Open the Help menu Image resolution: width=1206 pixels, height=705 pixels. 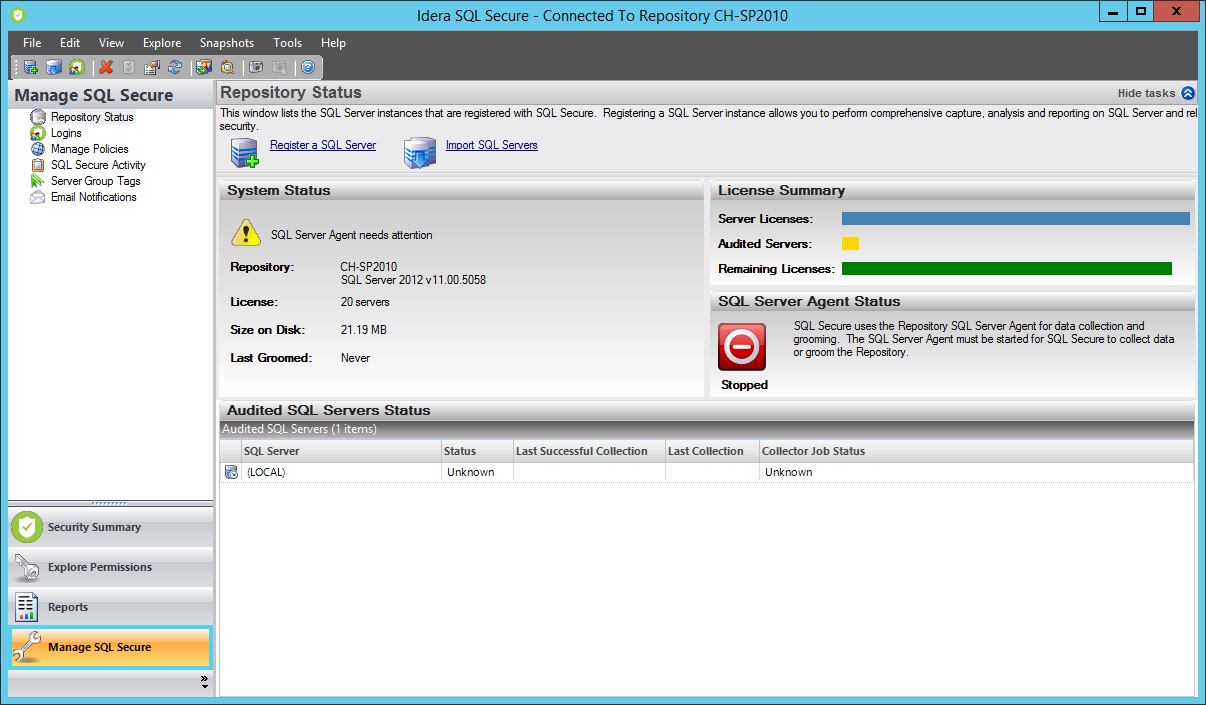[x=333, y=43]
